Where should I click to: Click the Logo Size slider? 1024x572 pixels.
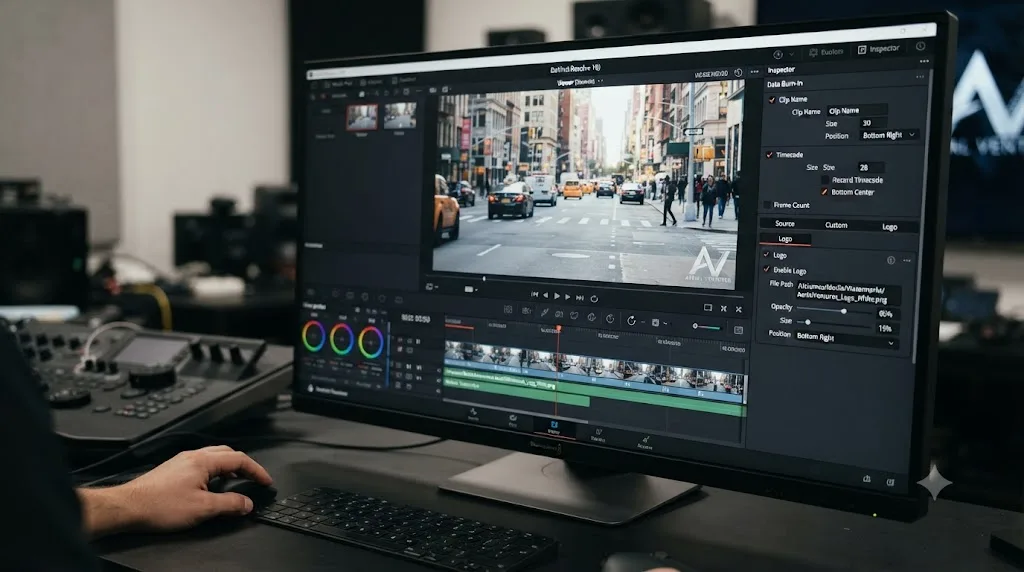tap(833, 323)
